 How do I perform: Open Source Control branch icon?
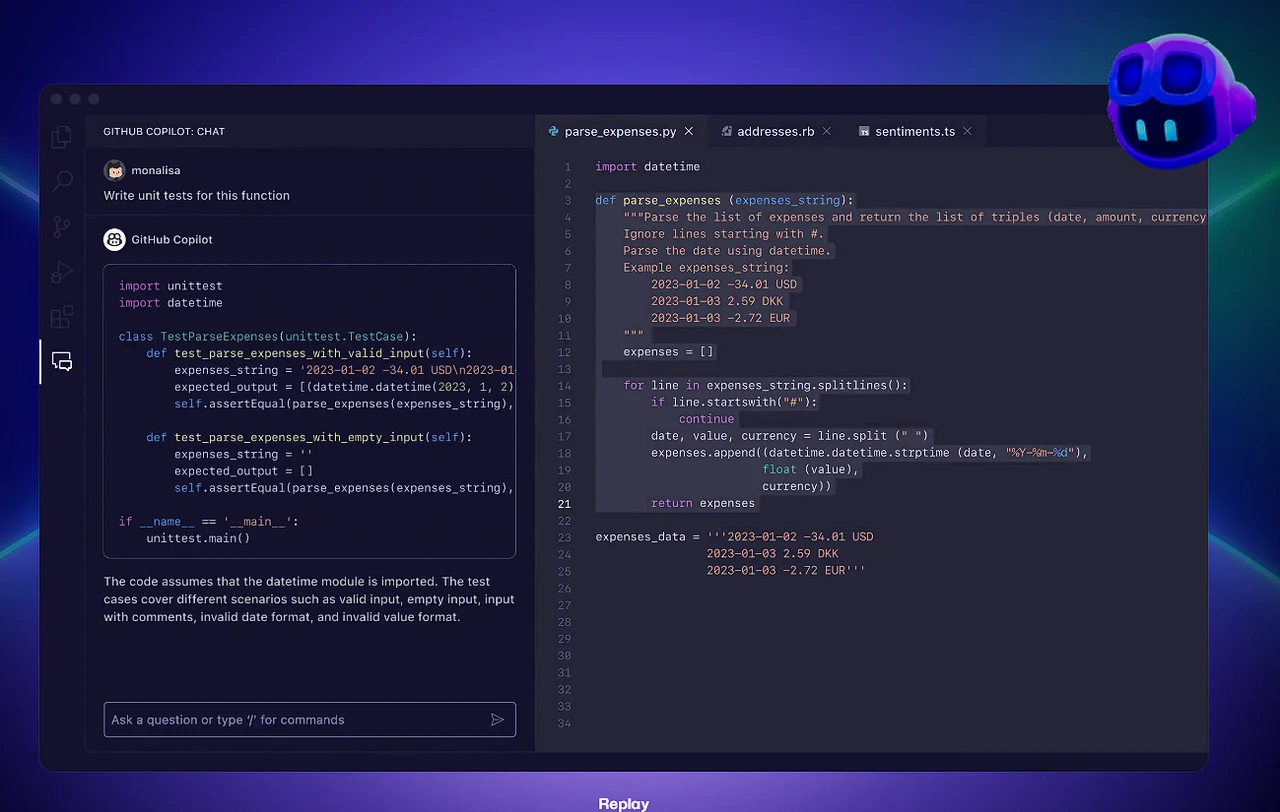click(x=62, y=227)
